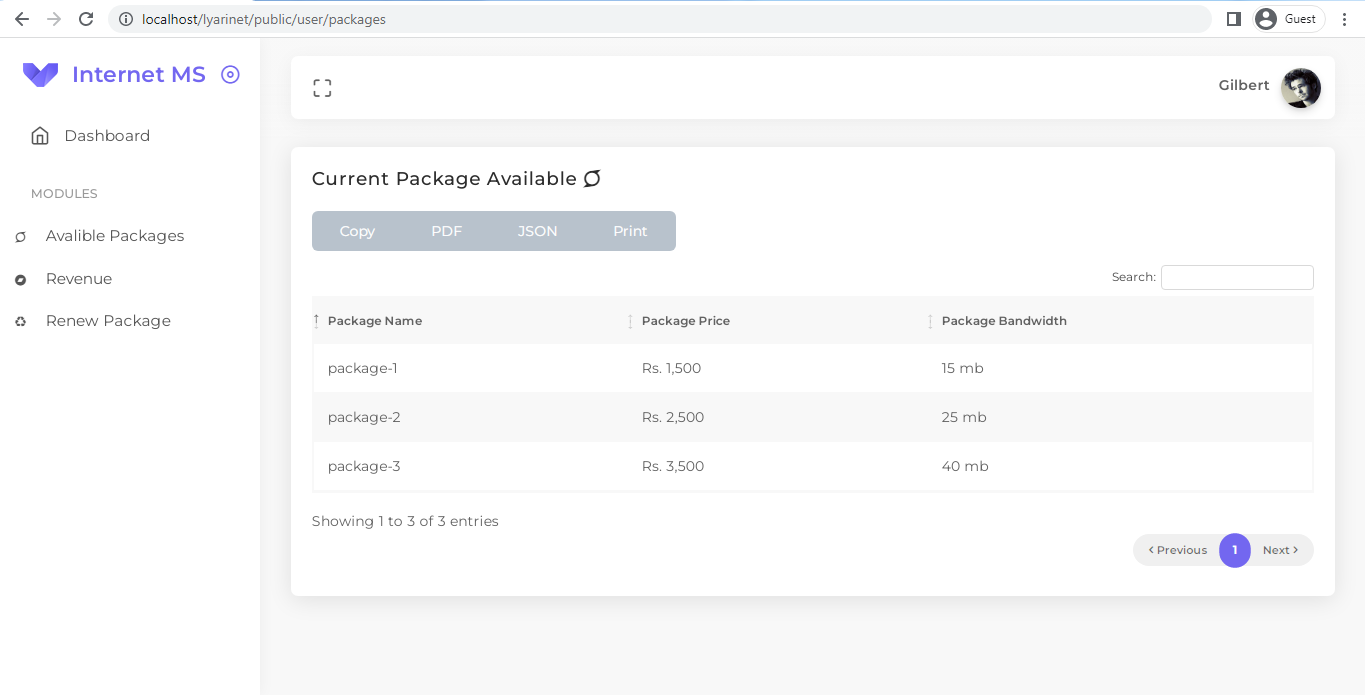Open the Guest account menu

[x=1288, y=18]
